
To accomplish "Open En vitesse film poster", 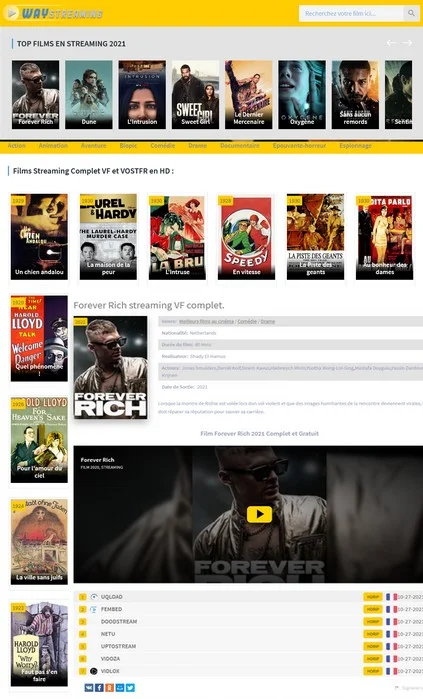I will 246,237.
